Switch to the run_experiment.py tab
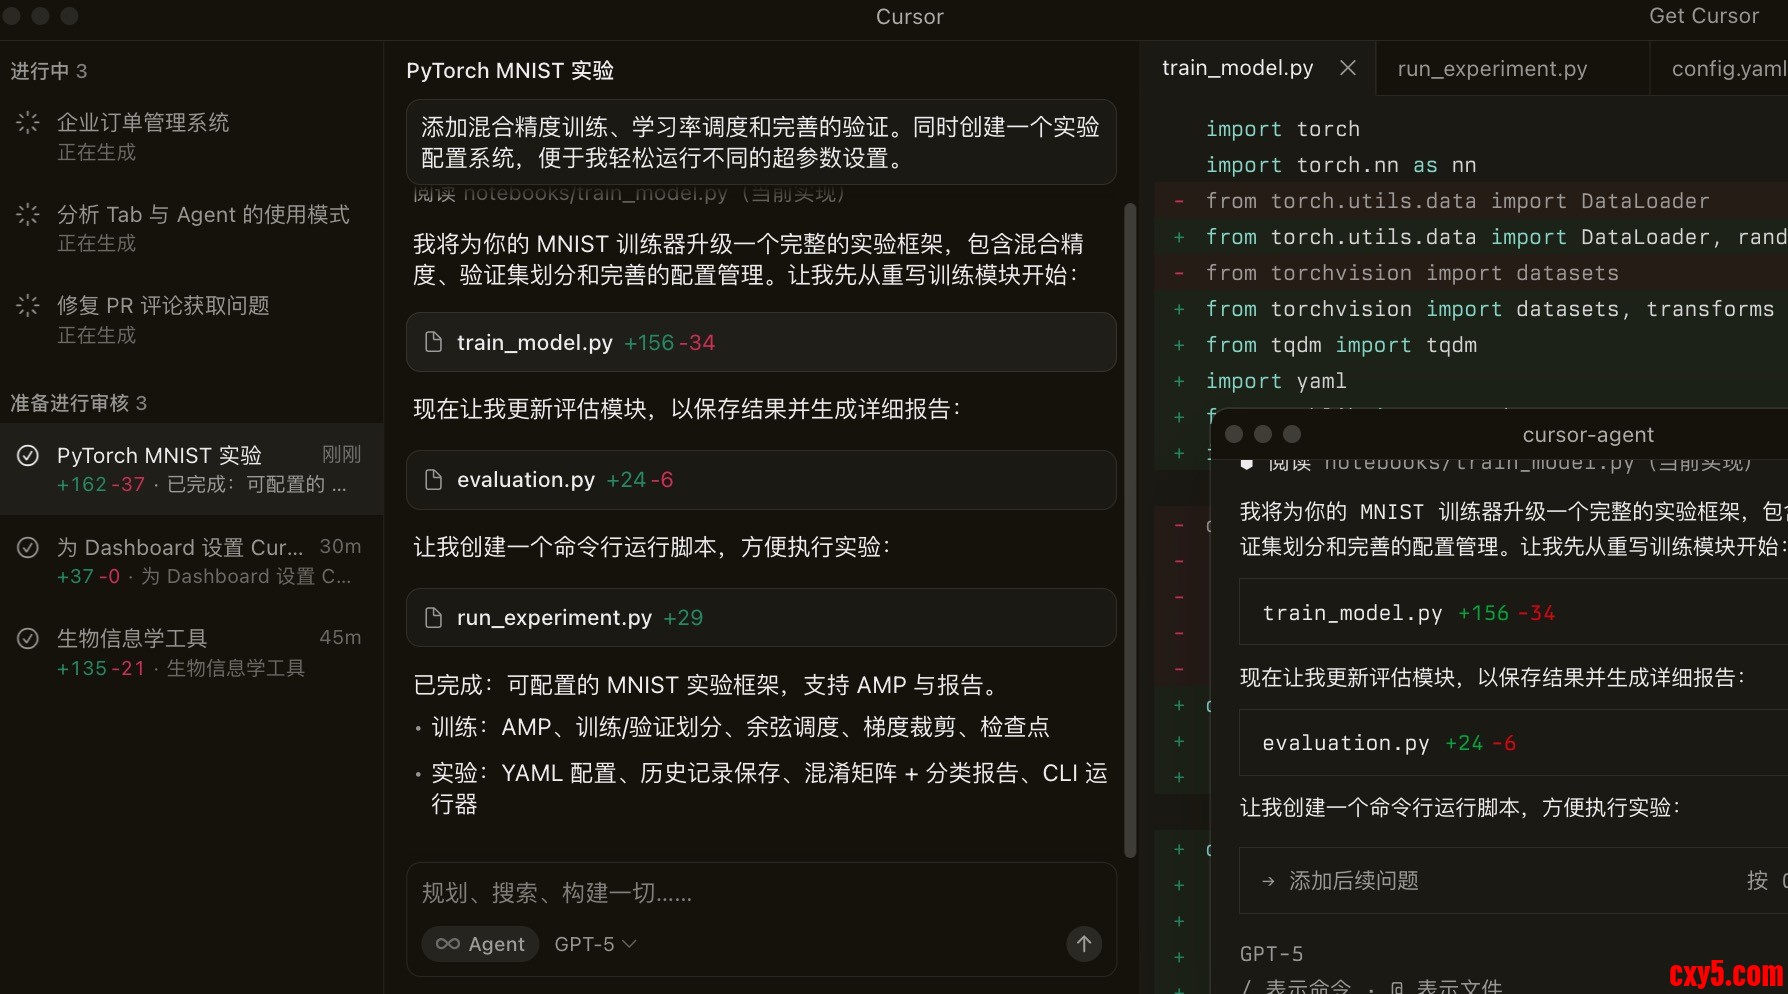 click(x=1492, y=69)
